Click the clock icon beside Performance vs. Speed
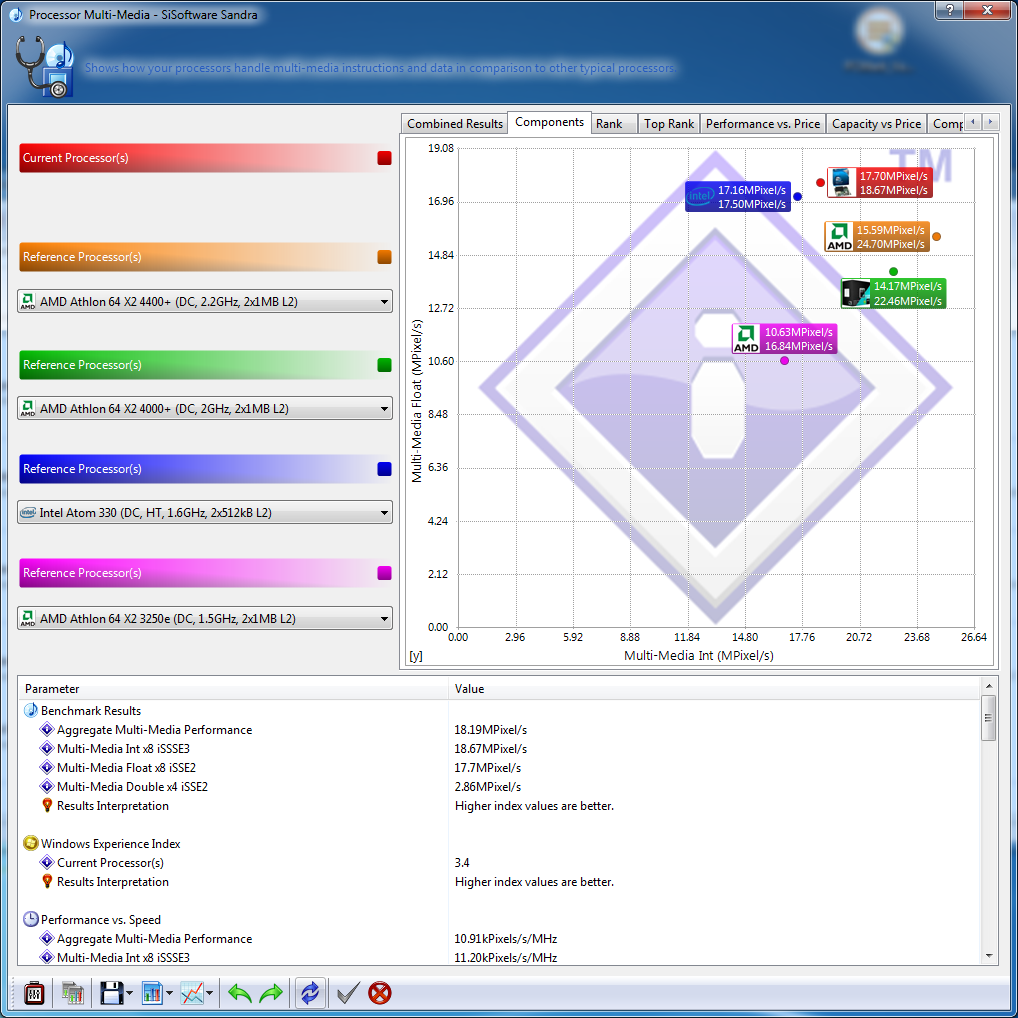This screenshot has width=1018, height=1018. click(31, 919)
